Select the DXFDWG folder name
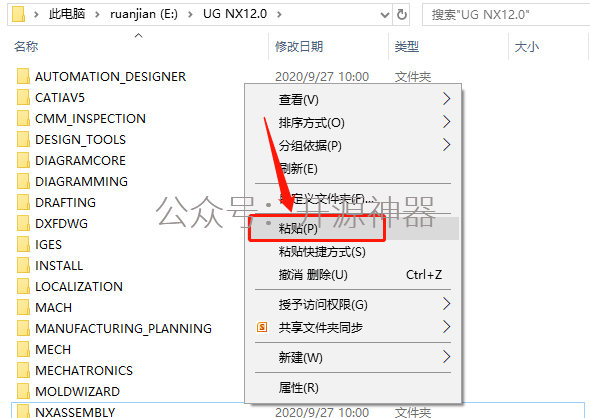The image size is (590, 418). coord(61,224)
